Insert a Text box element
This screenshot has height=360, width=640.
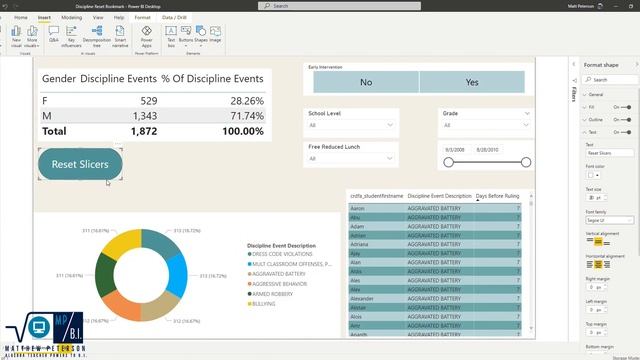[x=171, y=36]
